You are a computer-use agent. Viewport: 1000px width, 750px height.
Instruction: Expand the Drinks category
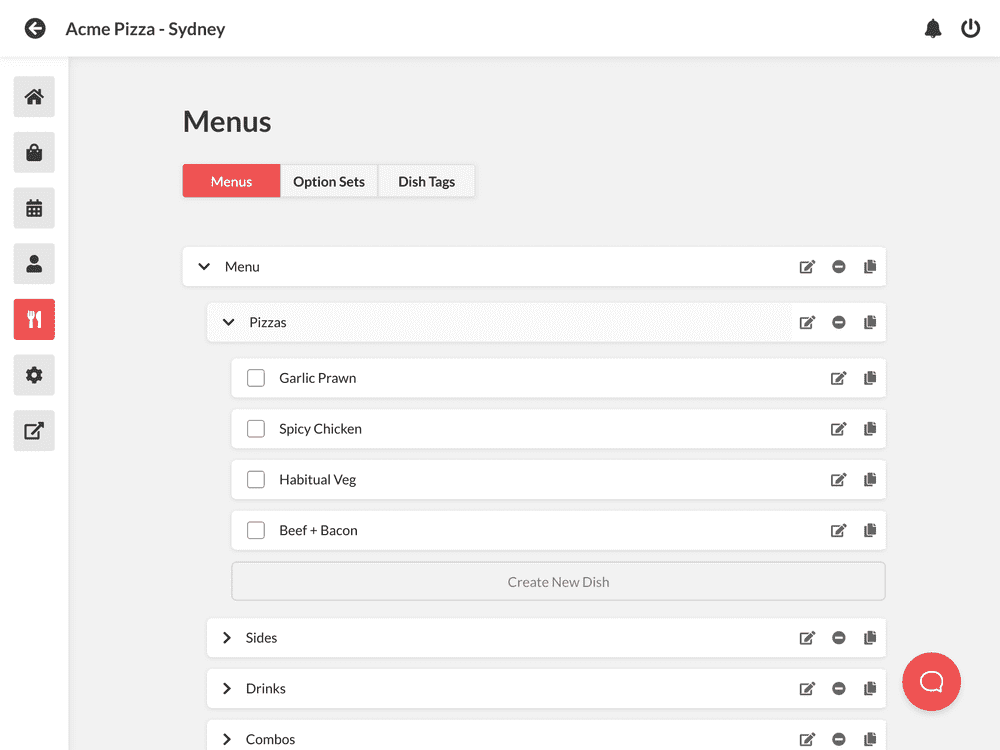(x=227, y=689)
